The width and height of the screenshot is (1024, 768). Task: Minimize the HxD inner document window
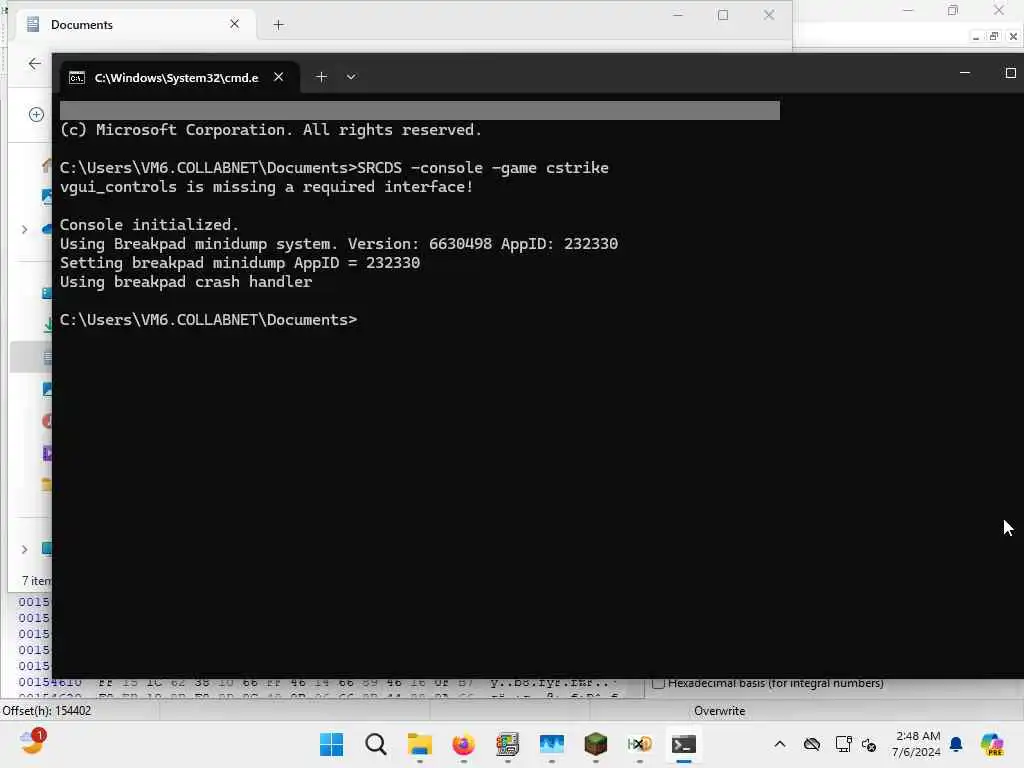click(976, 37)
